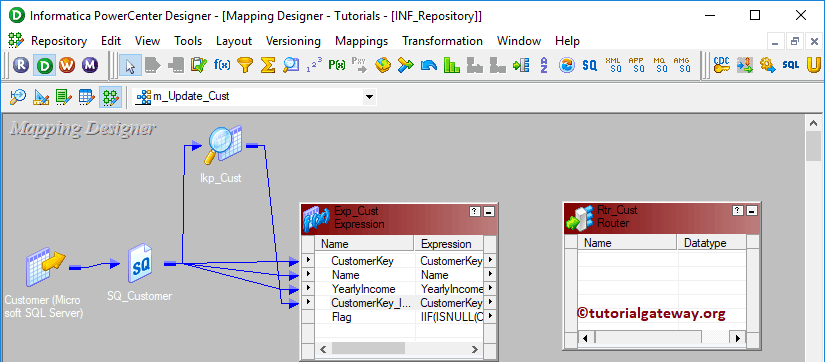Open the Tools menu
The image size is (825, 362).
188,41
